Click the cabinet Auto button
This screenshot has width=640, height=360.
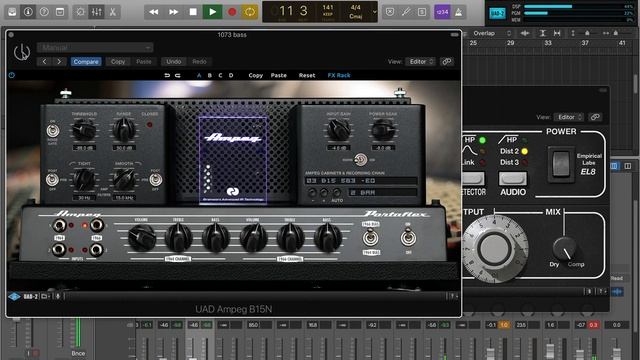click(337, 193)
